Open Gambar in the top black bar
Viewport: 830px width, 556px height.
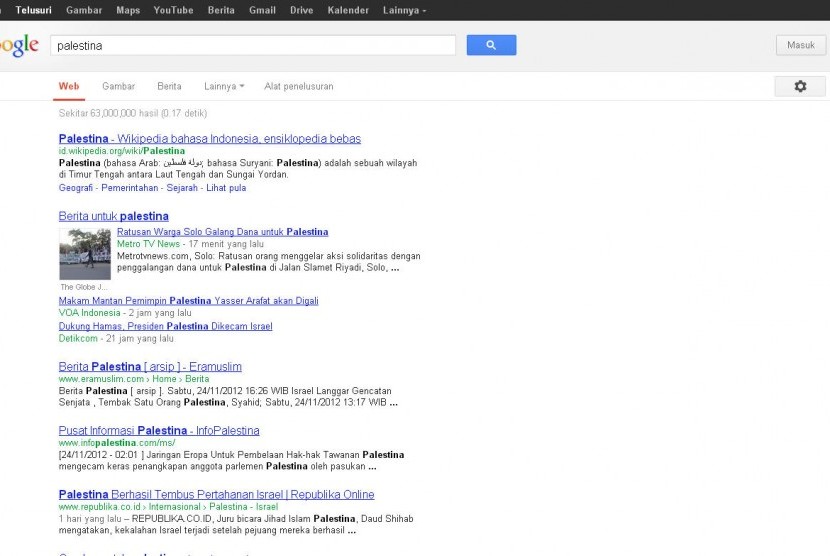point(84,10)
